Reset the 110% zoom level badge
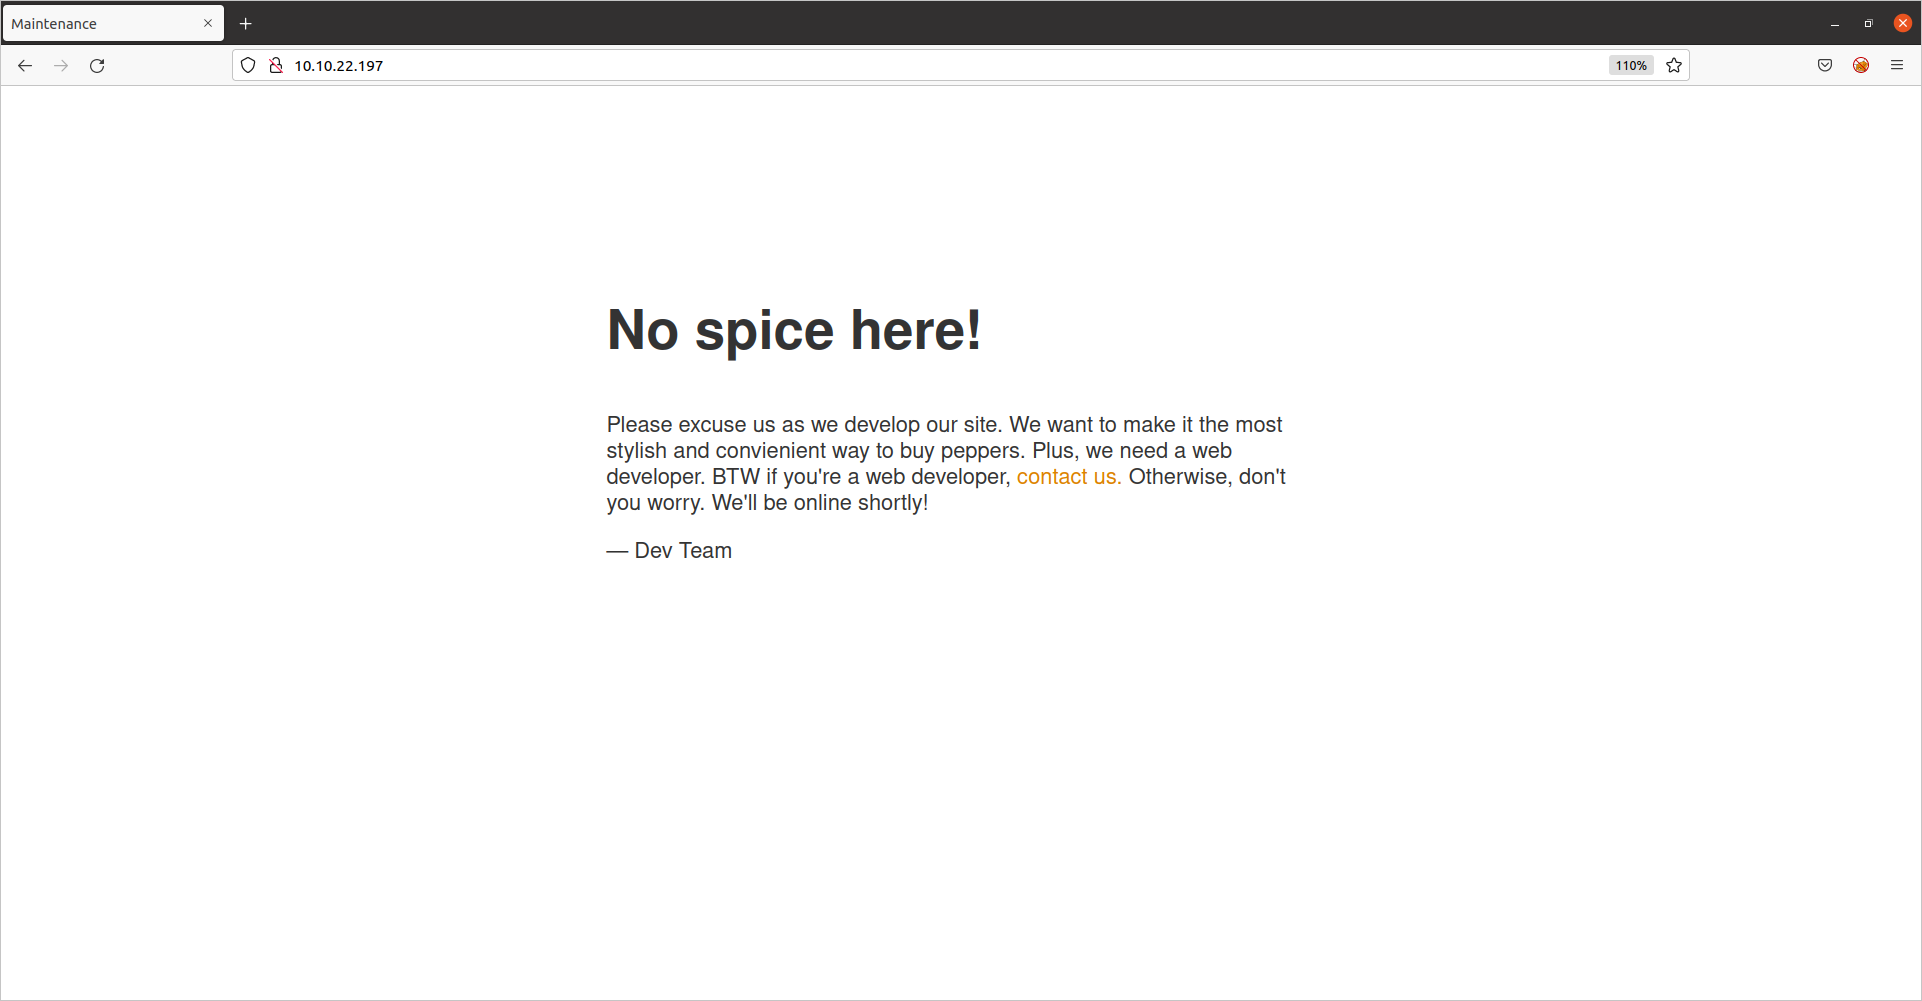 coord(1631,66)
